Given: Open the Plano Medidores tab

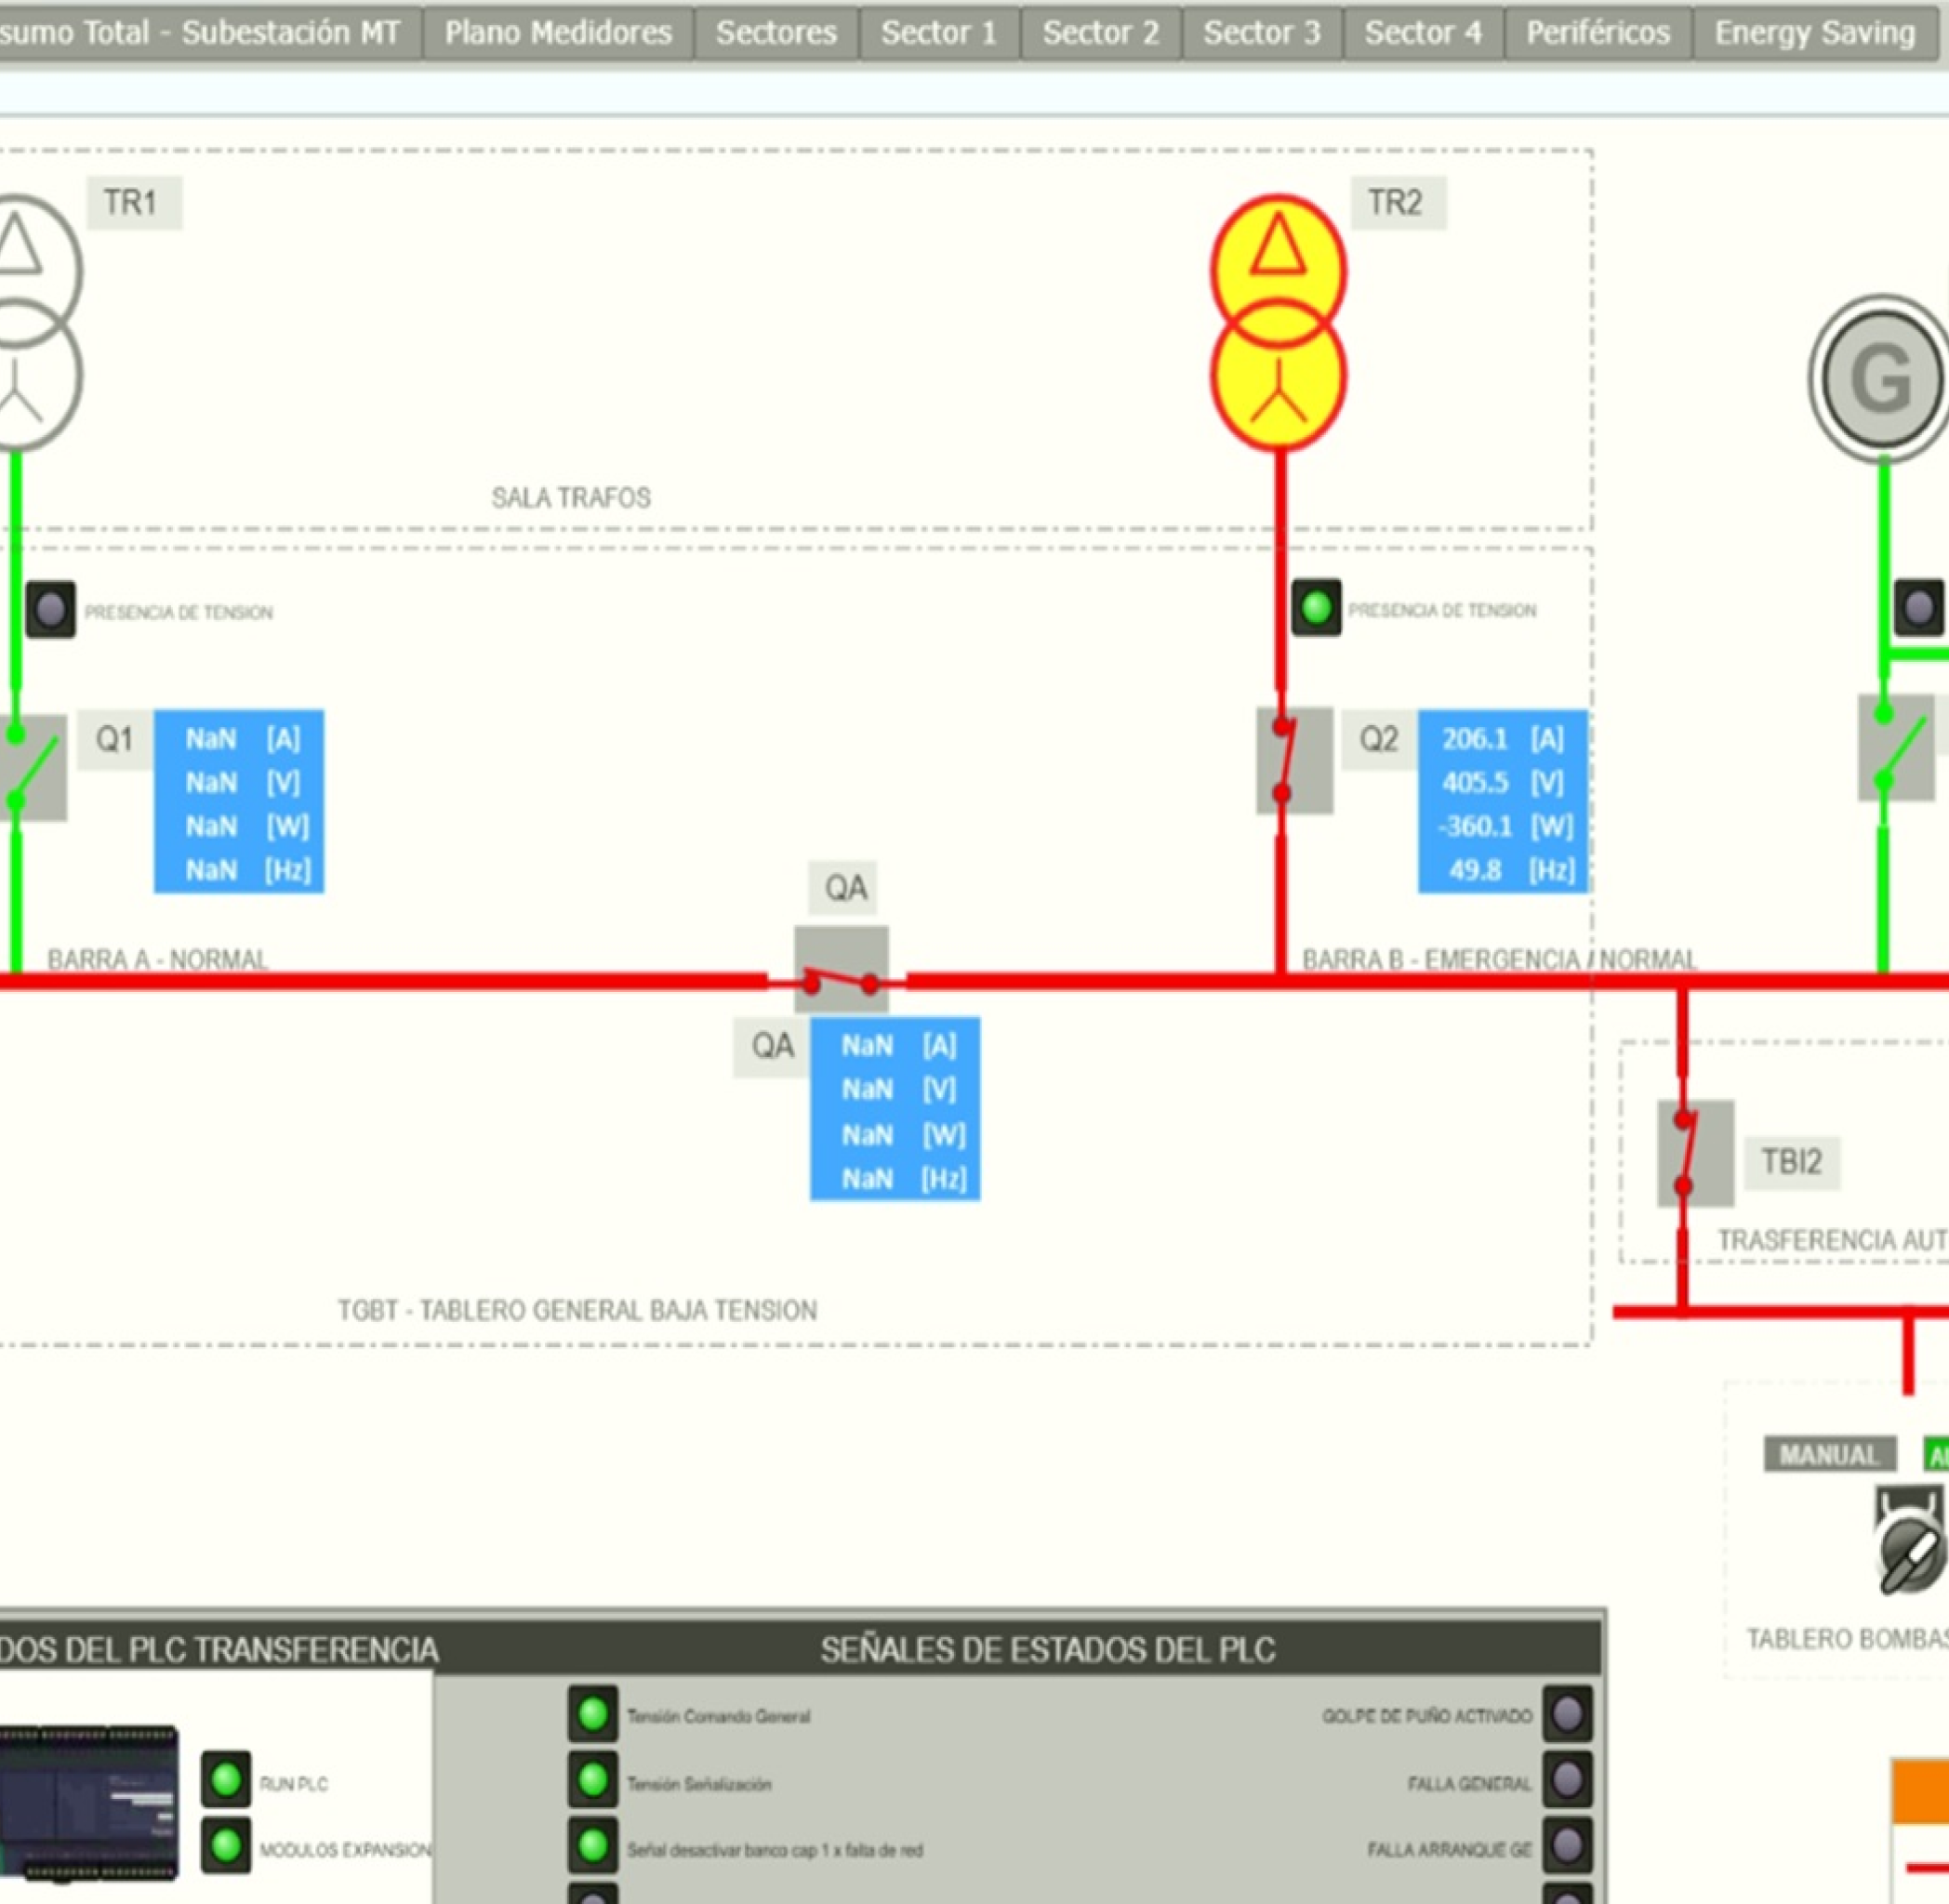Looking at the screenshot, I should [x=558, y=33].
